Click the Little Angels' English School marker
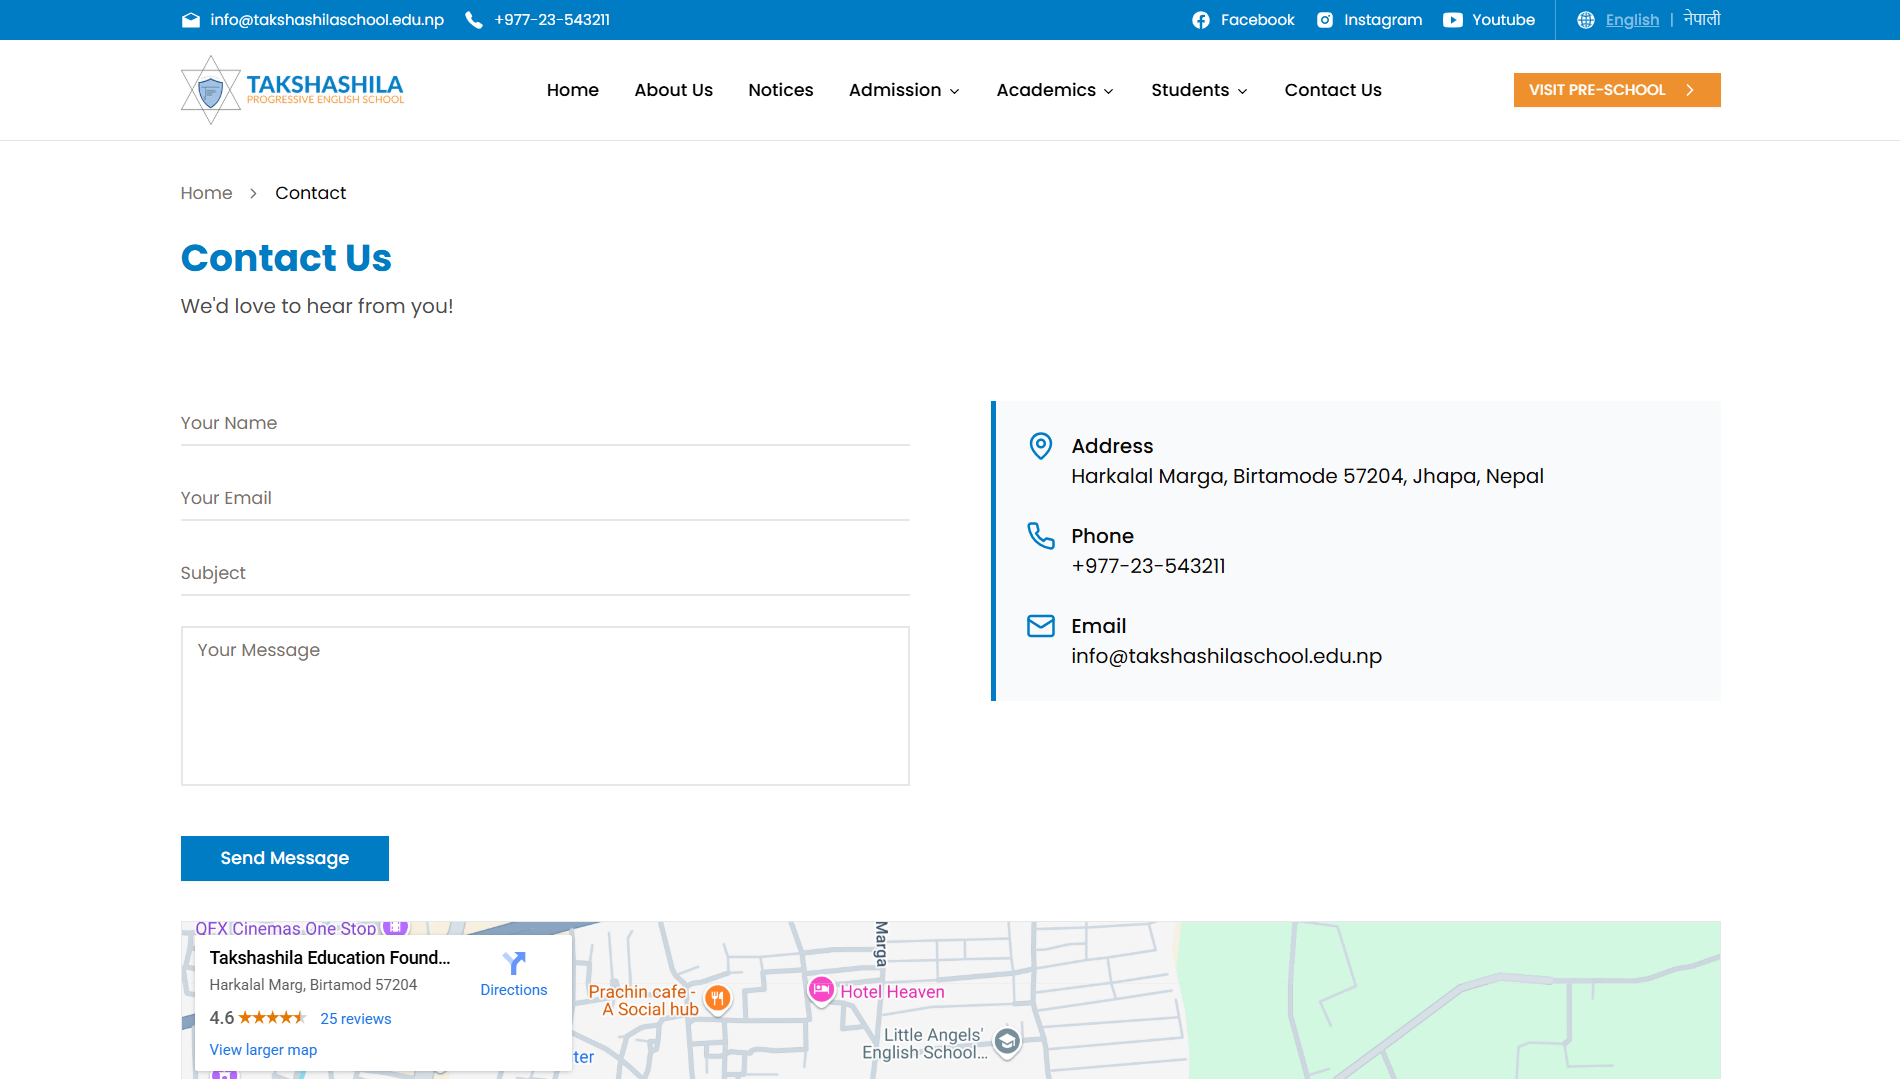Viewport: 1900px width, 1079px height. [x=1007, y=1042]
